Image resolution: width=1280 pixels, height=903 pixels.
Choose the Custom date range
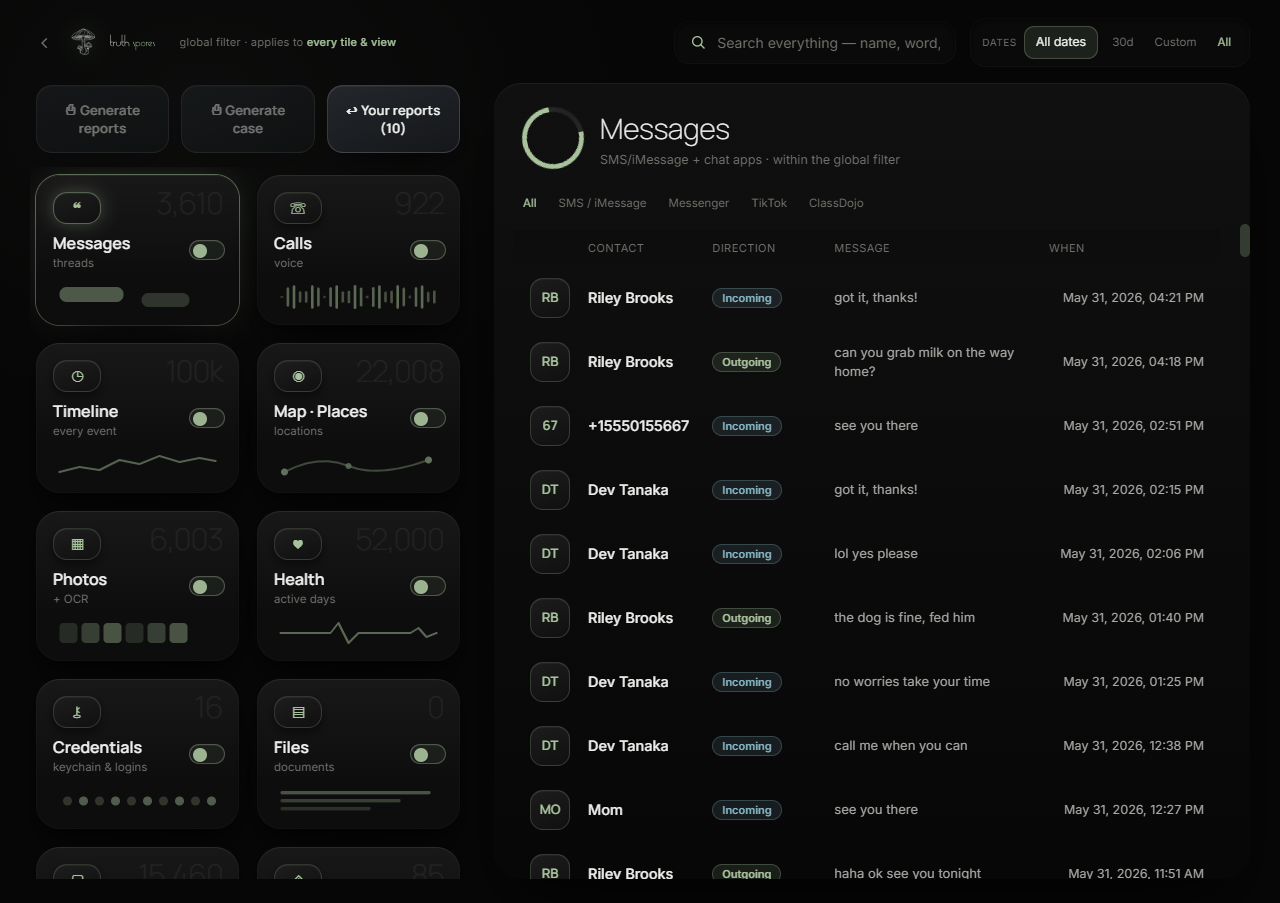coord(1175,42)
